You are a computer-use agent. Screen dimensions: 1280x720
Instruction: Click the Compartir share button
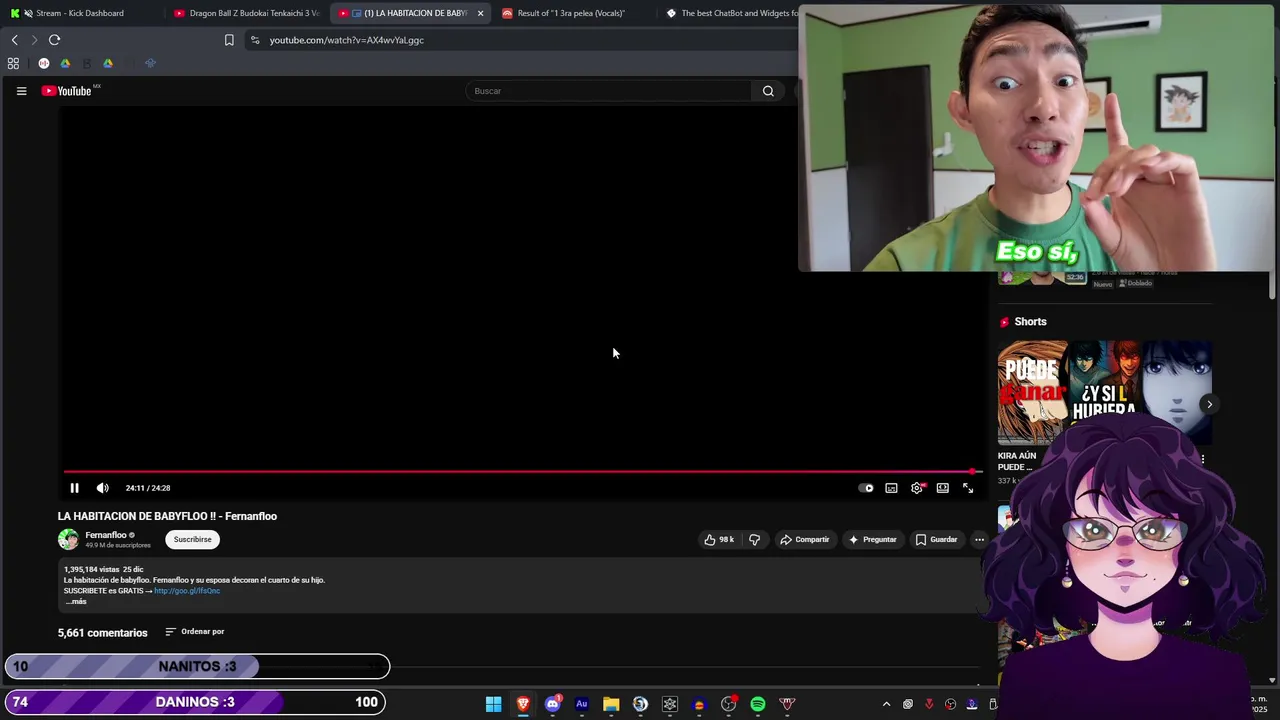(805, 539)
